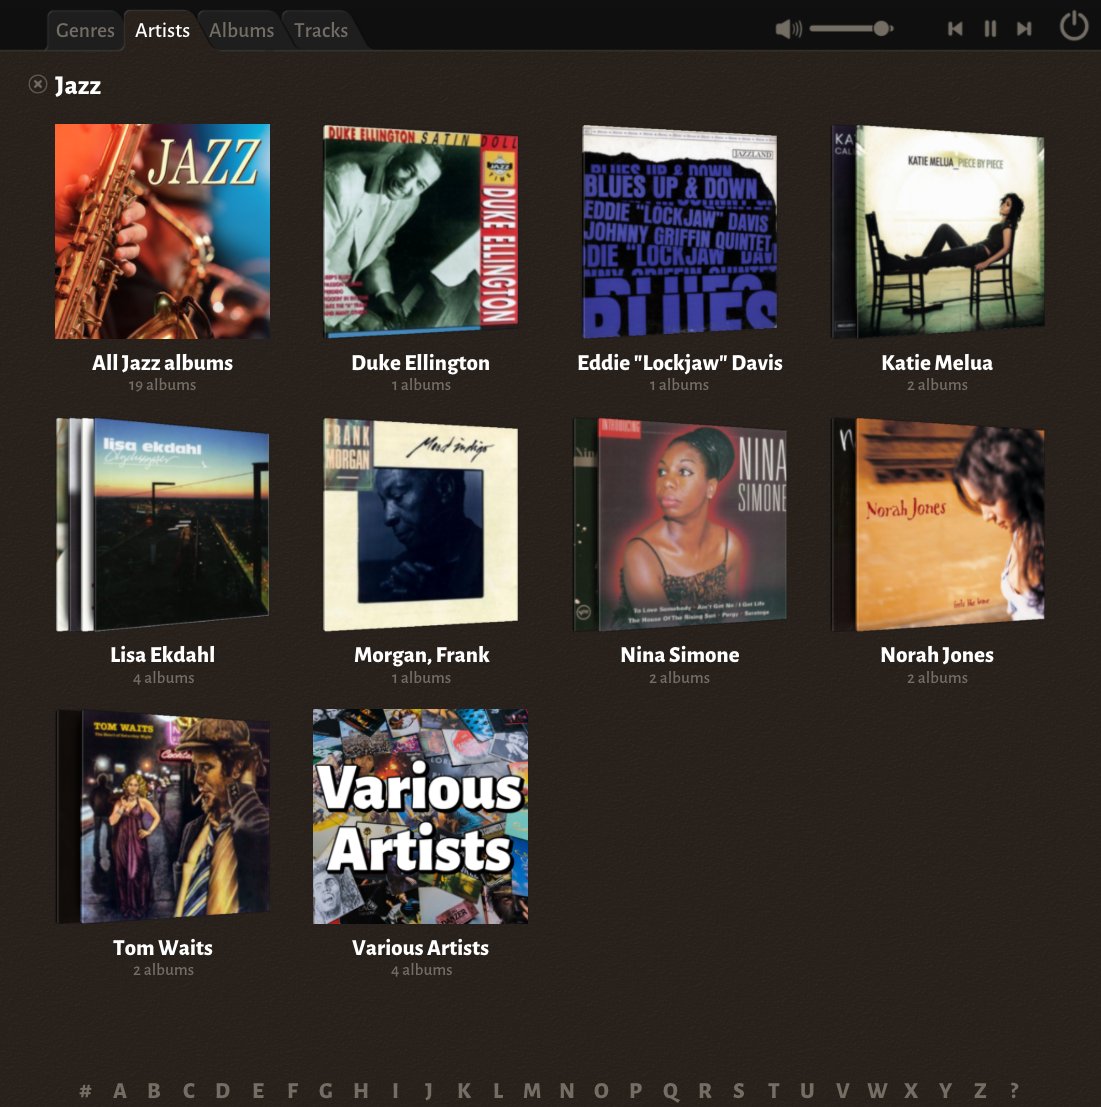Open the All Jazz albums cover
The height and width of the screenshot is (1107, 1101).
click(x=162, y=232)
